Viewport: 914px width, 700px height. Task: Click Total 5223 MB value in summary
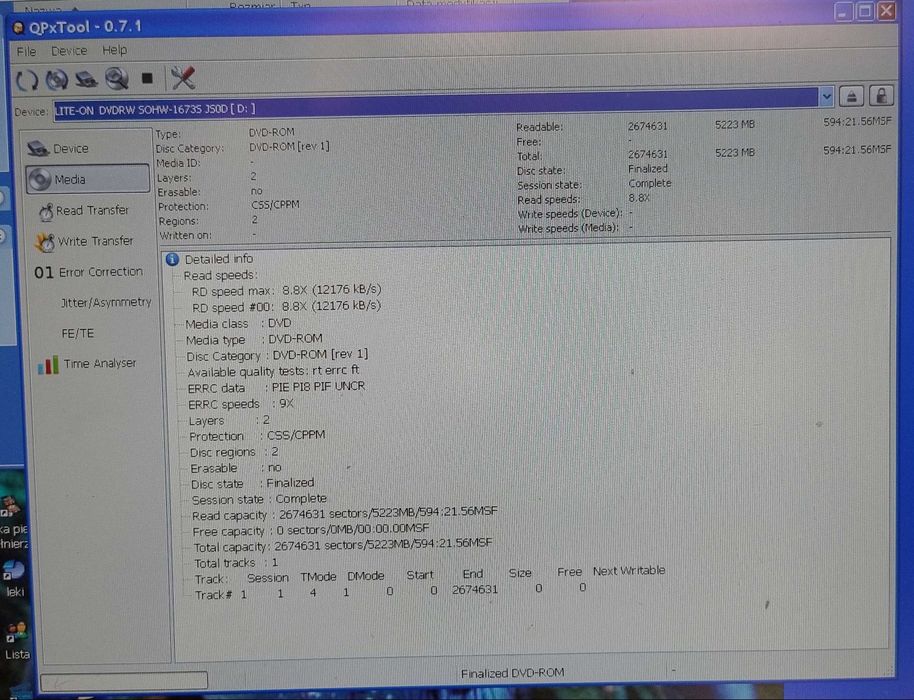click(x=734, y=153)
